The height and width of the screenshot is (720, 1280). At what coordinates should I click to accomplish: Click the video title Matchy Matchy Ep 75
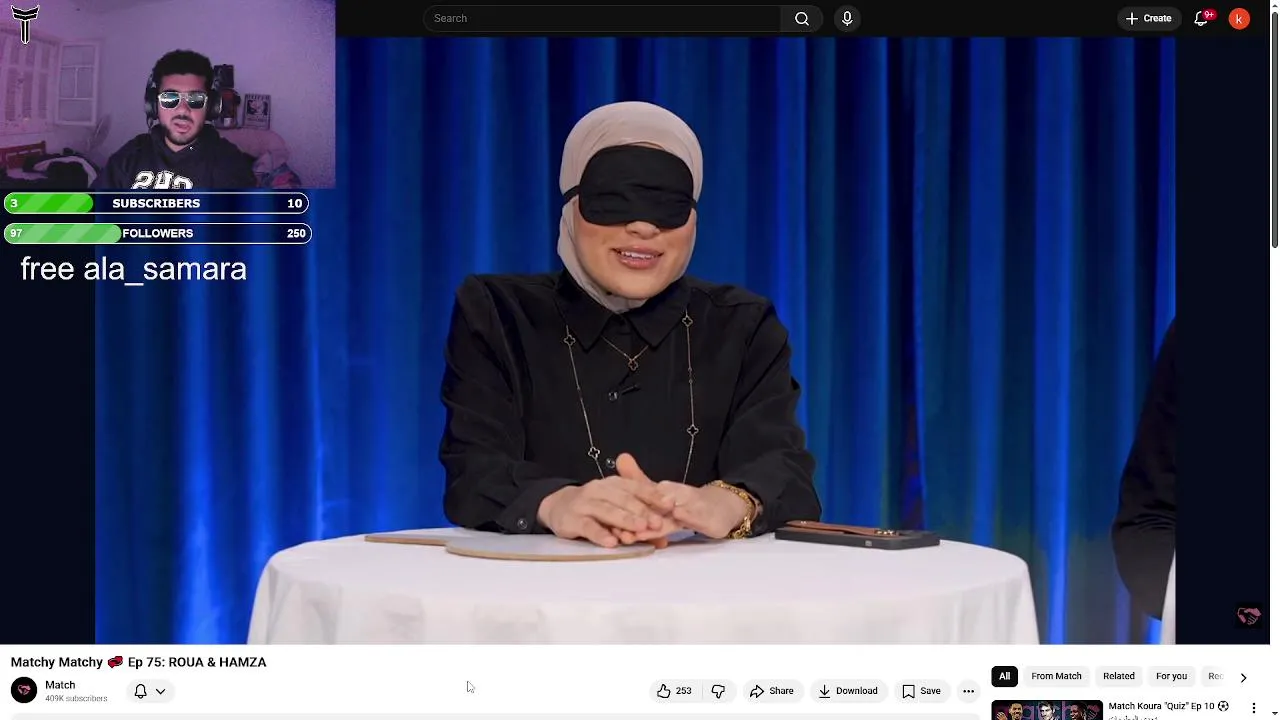(138, 662)
